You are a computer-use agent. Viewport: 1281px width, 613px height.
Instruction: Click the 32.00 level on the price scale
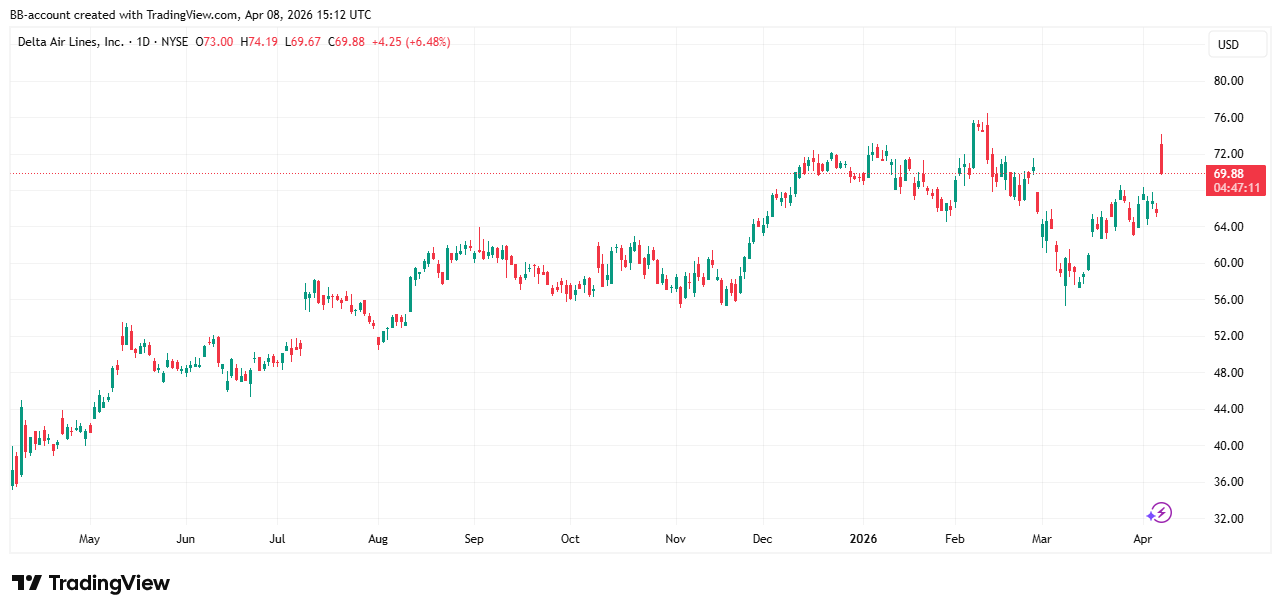1227,519
